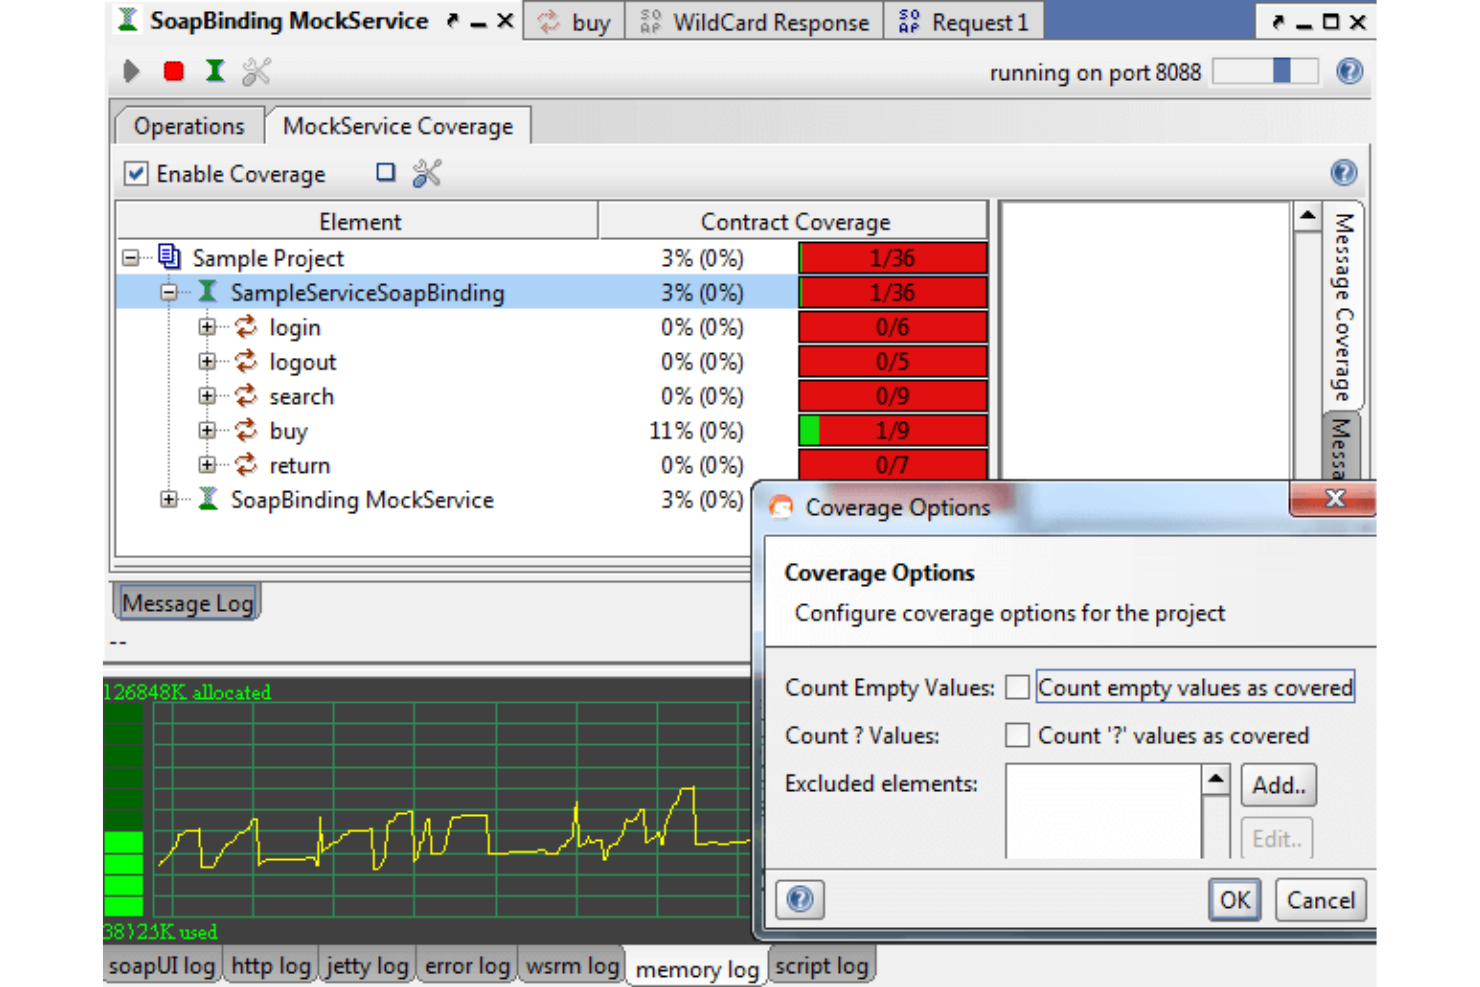Expand the SoapBinding MockService tree node
The image size is (1480, 987).
[x=169, y=500]
